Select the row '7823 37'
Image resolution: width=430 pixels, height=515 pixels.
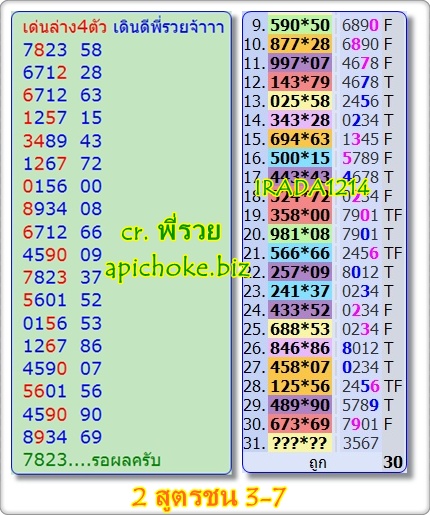tap(62, 277)
